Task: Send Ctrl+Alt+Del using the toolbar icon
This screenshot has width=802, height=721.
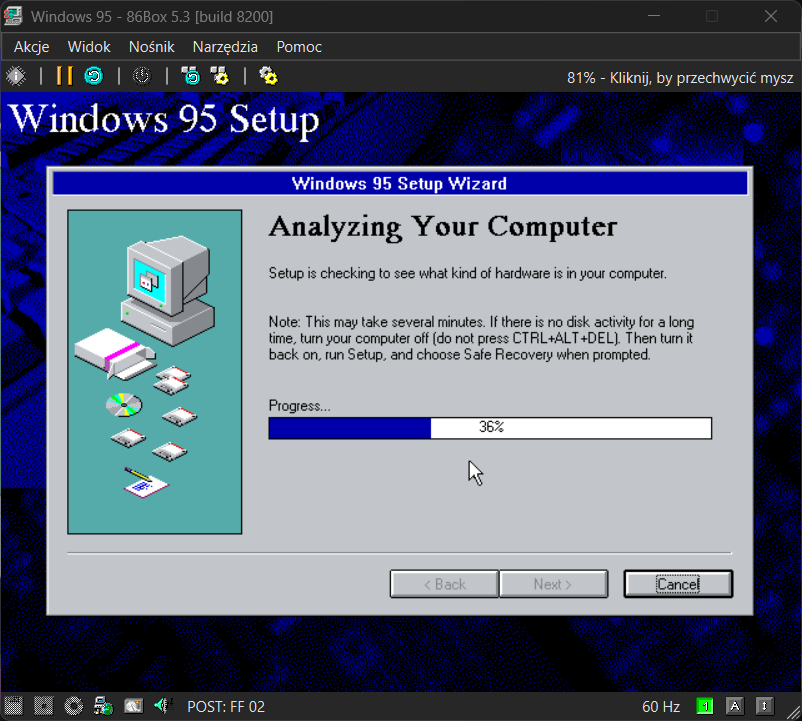Action: click(x=190, y=76)
